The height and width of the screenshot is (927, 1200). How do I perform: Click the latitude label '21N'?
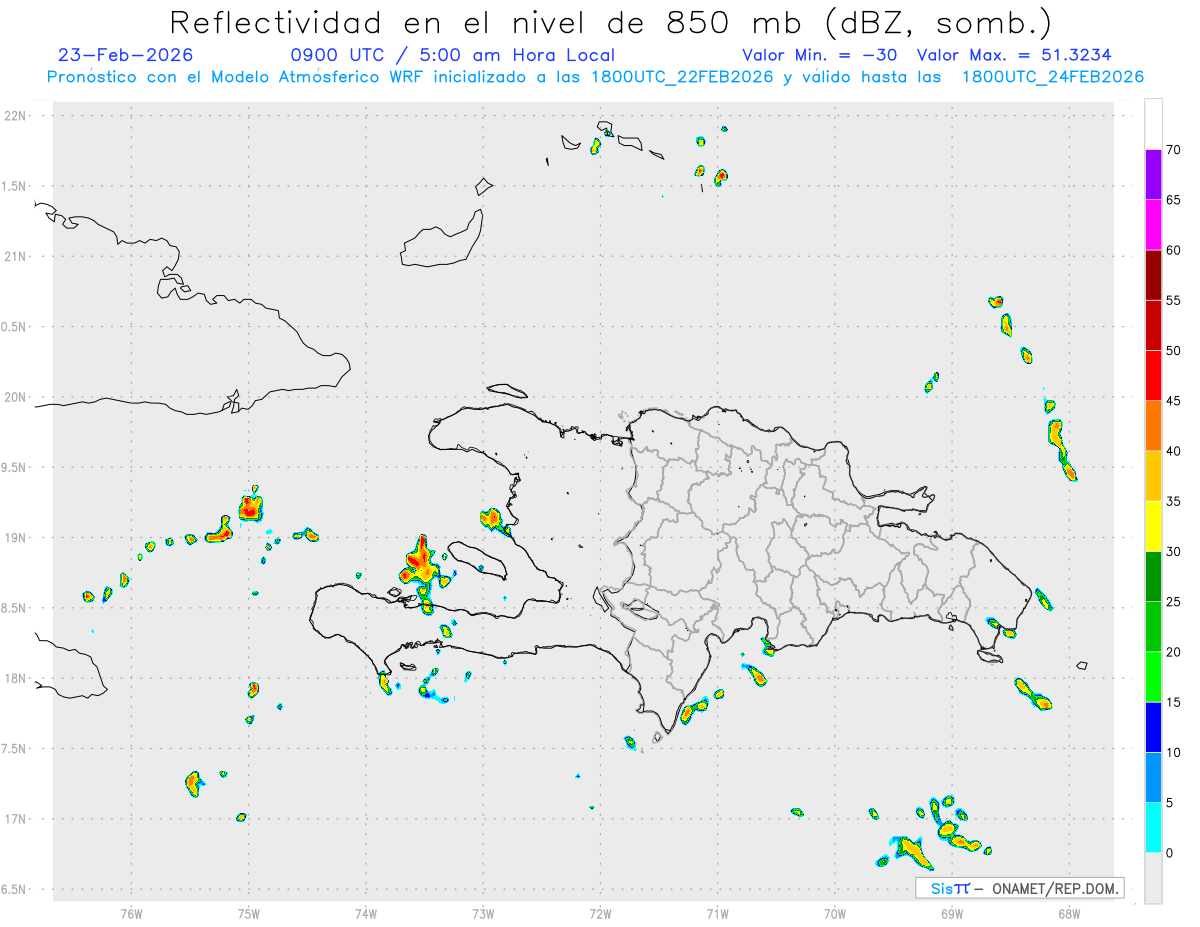tap(17, 257)
